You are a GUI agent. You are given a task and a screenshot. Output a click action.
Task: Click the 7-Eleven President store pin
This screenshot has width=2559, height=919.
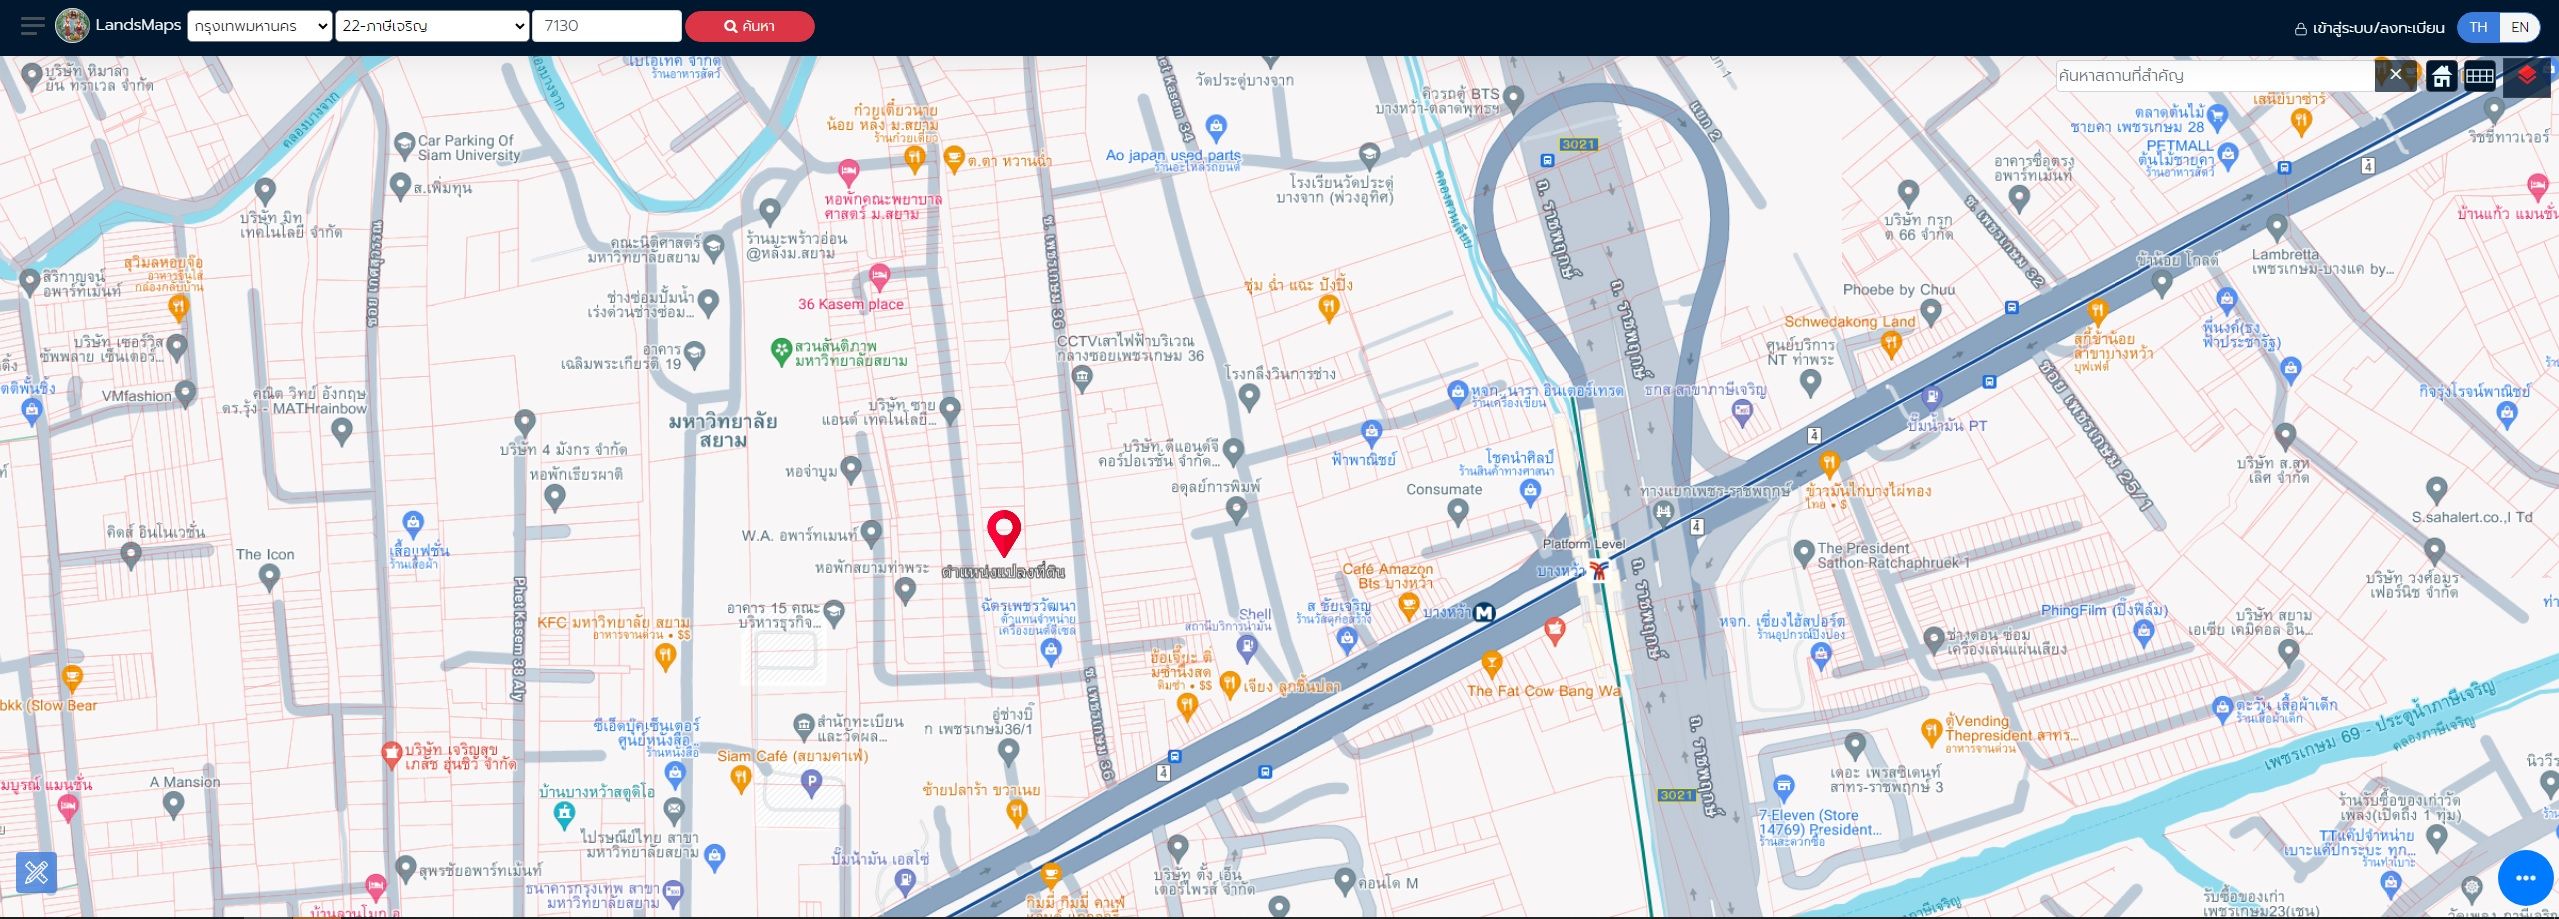coord(1783,787)
